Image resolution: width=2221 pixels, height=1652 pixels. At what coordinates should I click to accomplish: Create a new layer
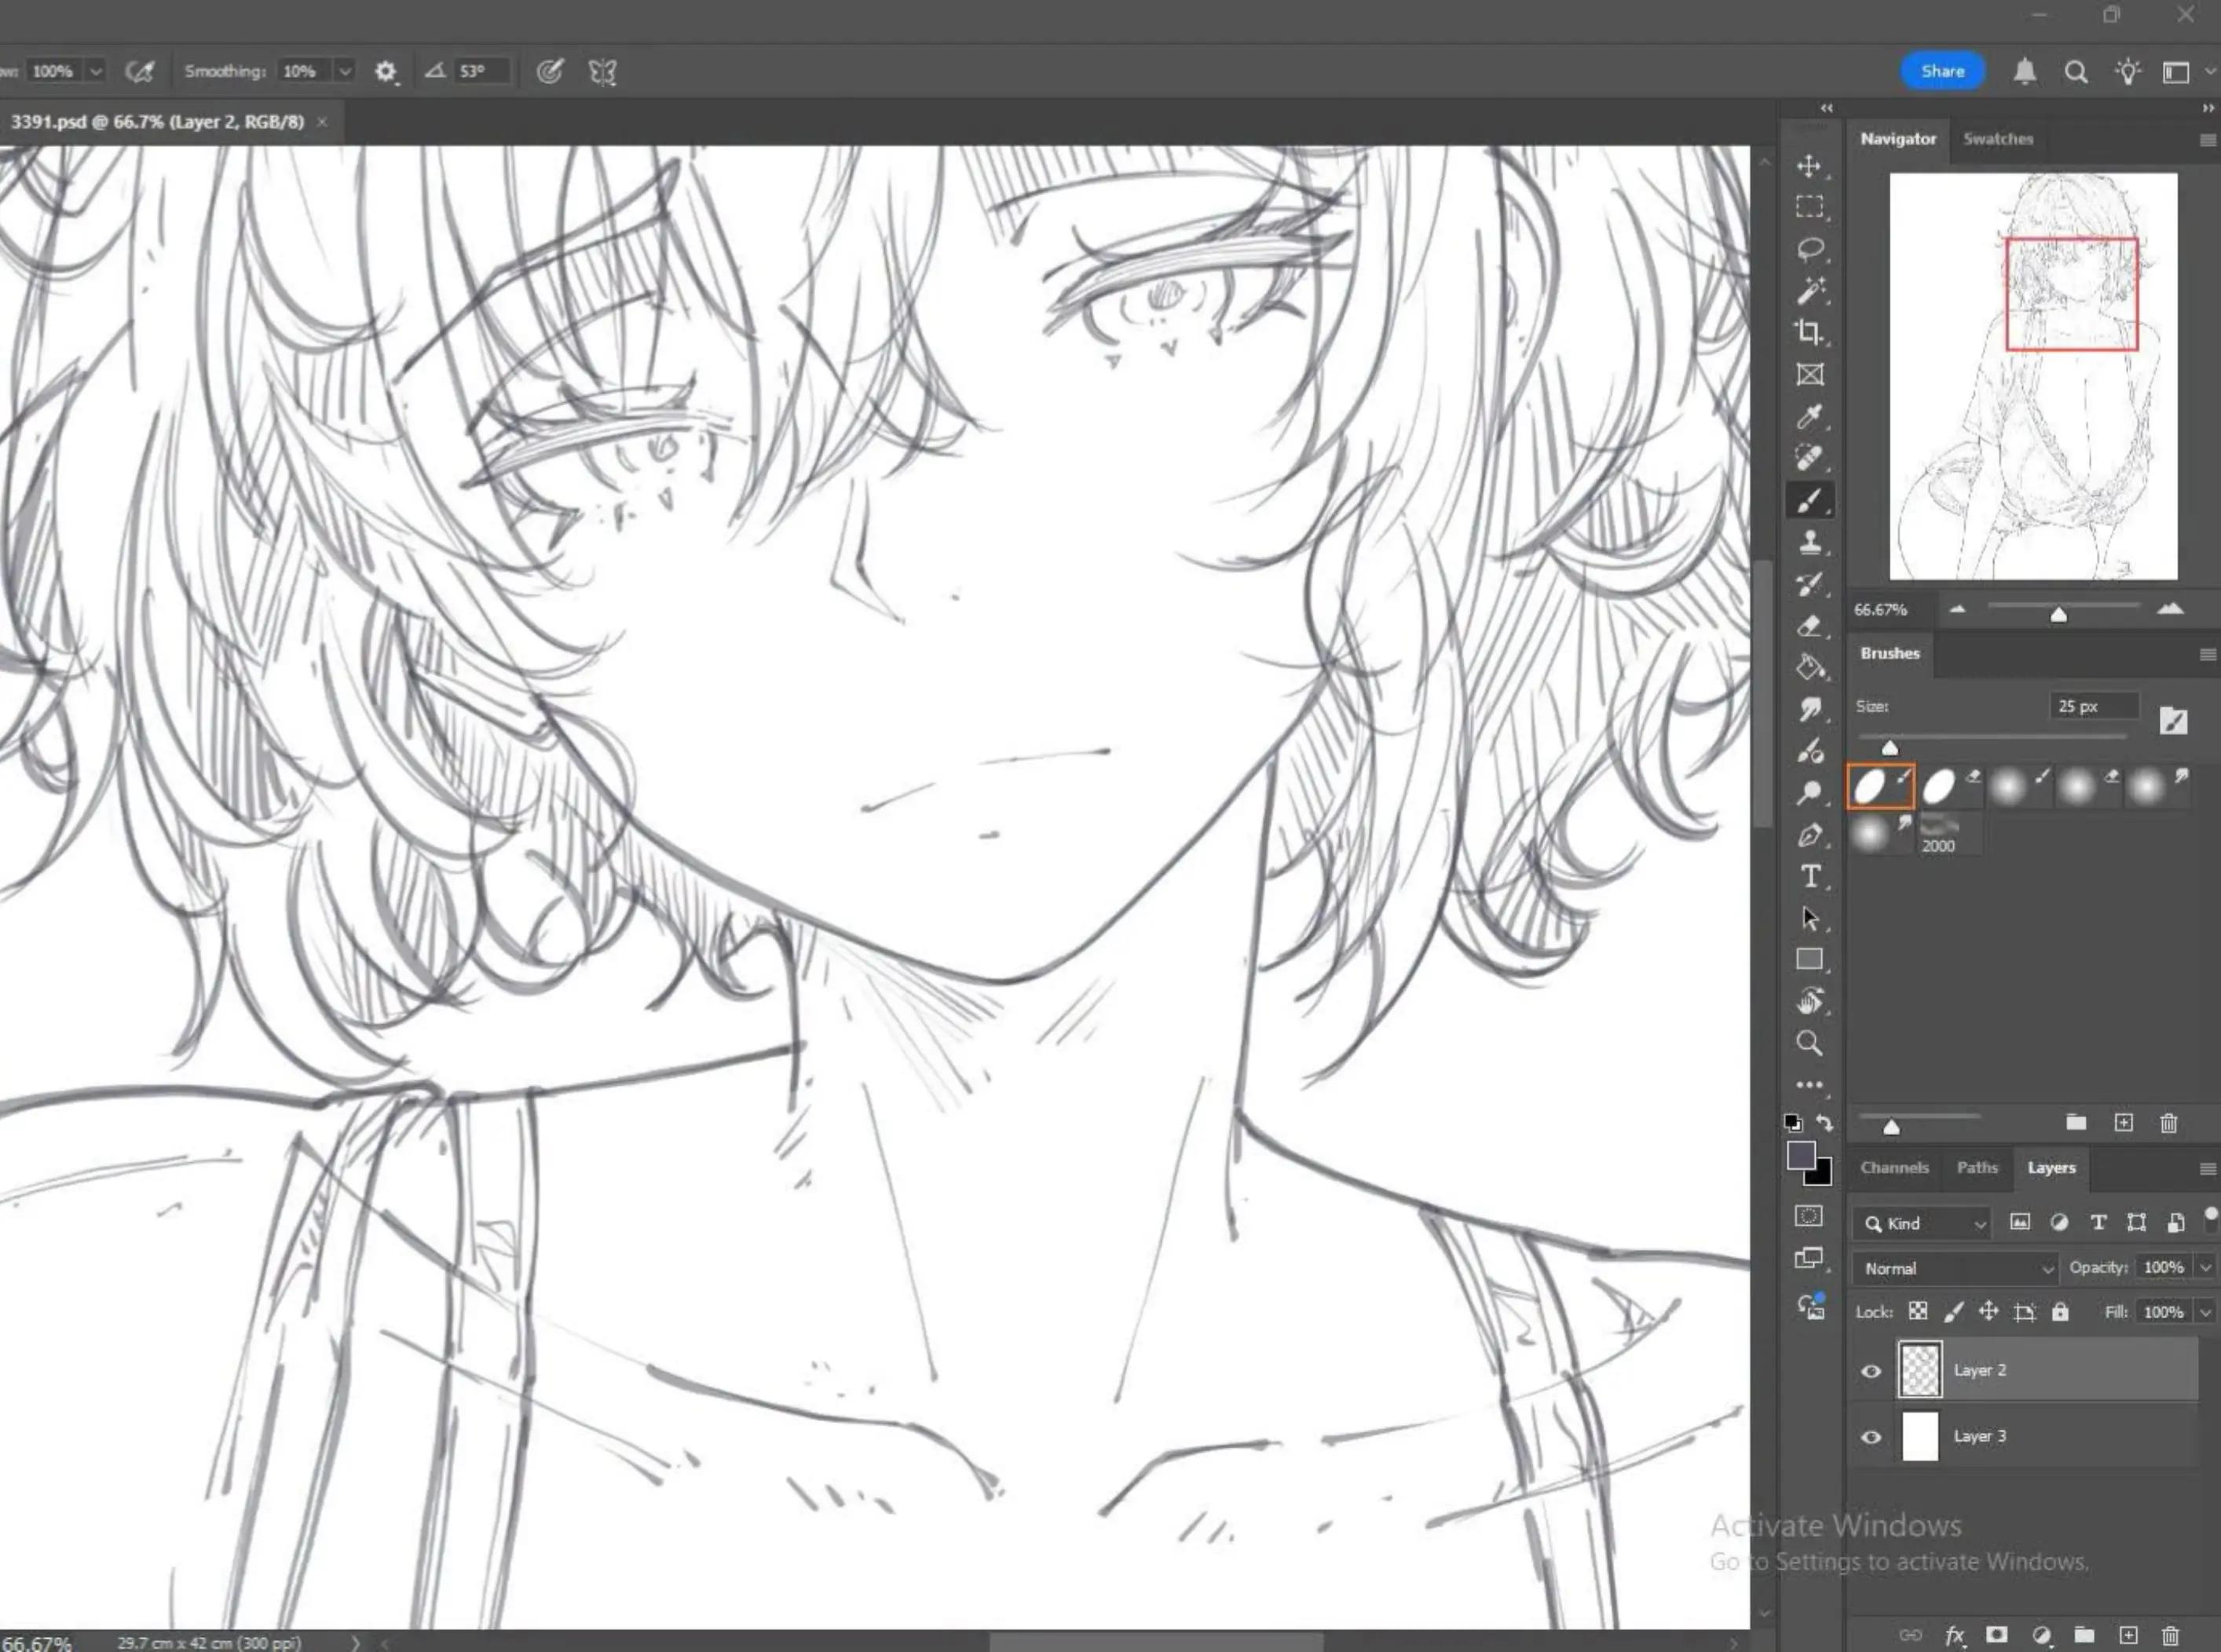[x=2128, y=1635]
